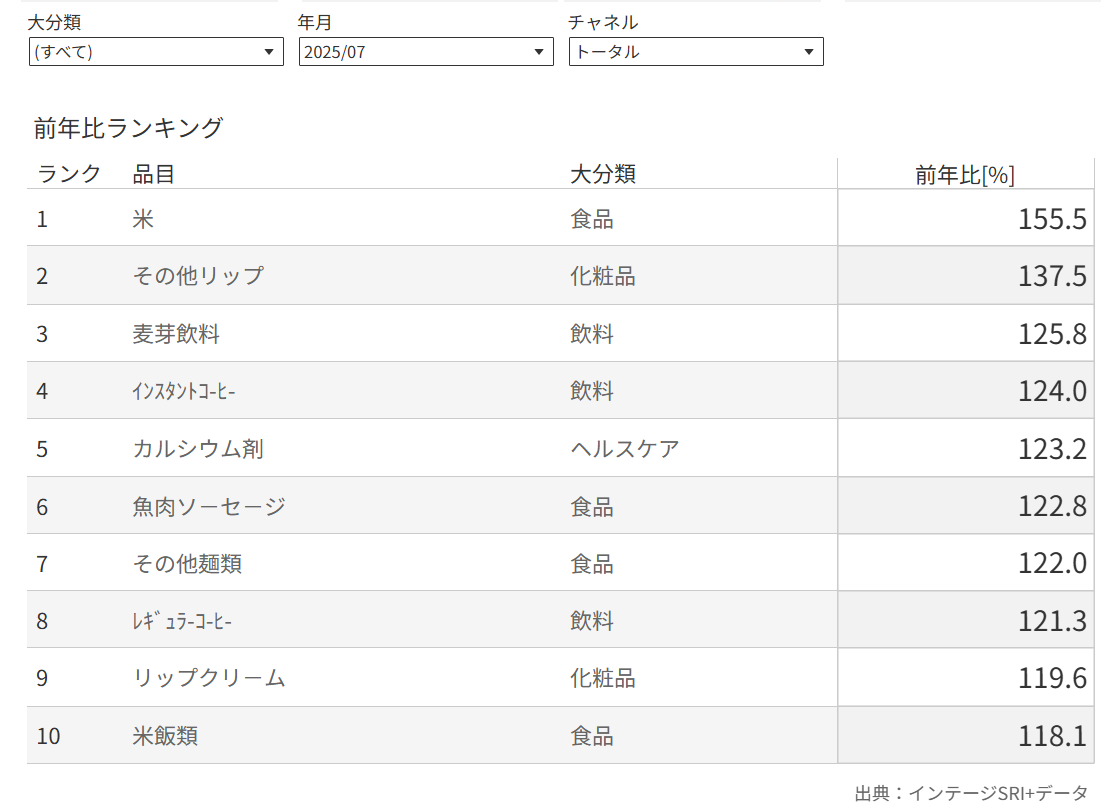Click the その他リップ item
Viewport: 1112px width, 806px height.
[x=198, y=276]
